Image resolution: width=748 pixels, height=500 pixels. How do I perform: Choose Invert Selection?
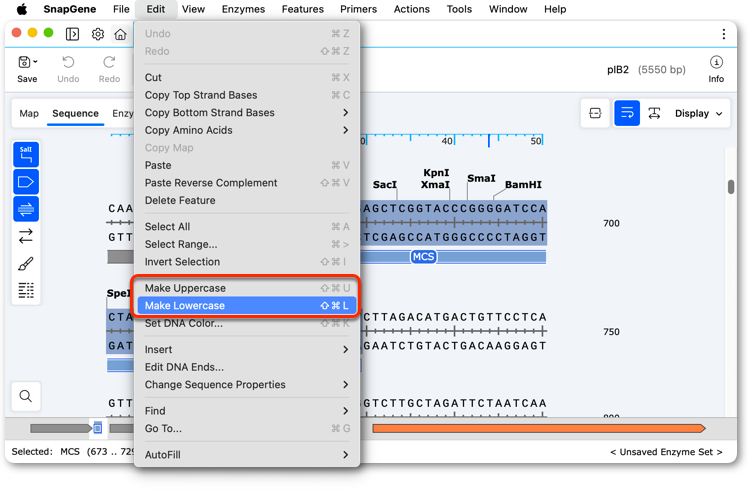[x=247, y=262]
